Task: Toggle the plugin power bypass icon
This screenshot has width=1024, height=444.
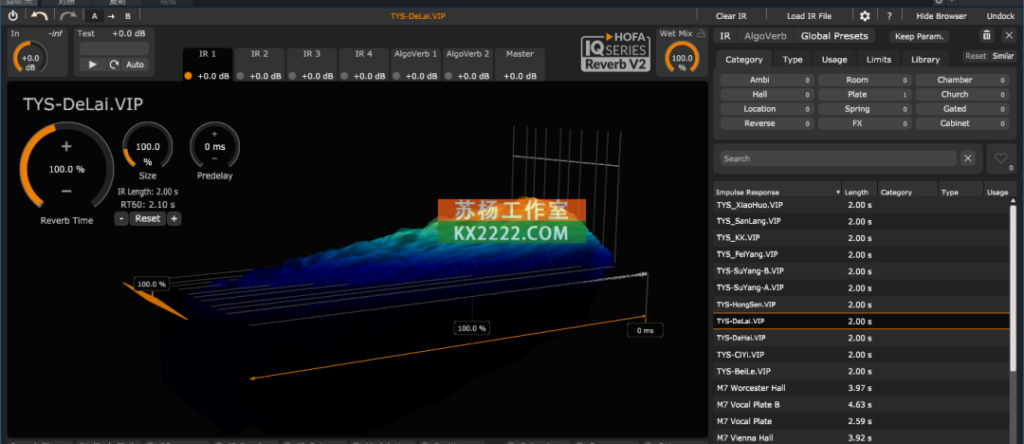Action: (12, 16)
